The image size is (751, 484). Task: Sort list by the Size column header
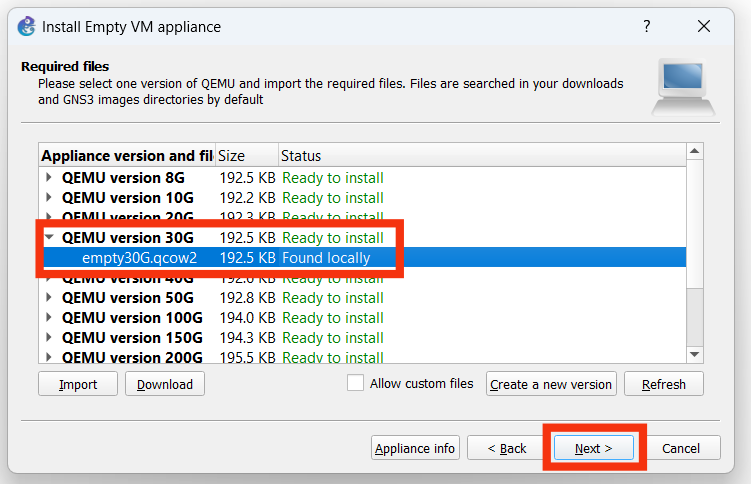click(245, 156)
